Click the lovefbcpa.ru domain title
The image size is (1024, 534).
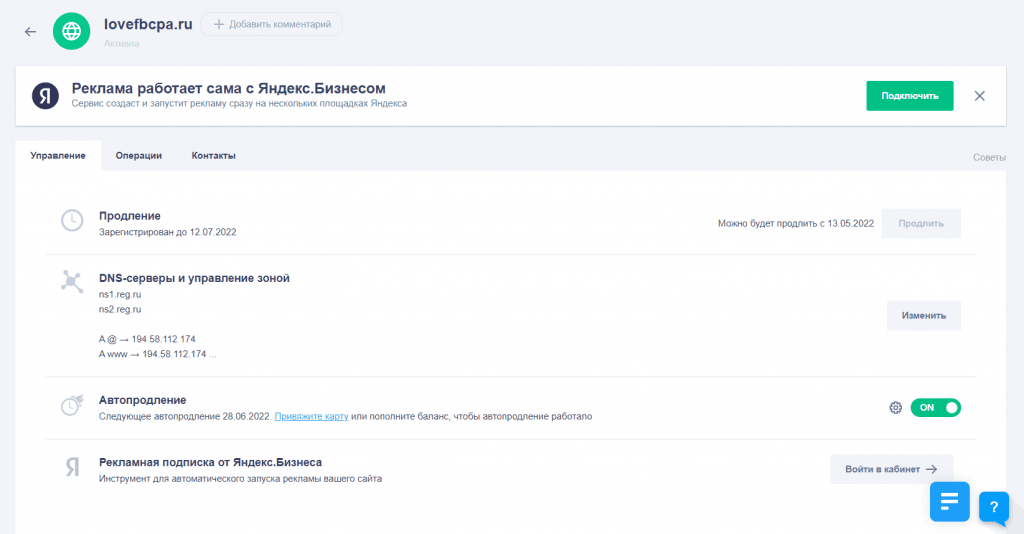(x=148, y=24)
